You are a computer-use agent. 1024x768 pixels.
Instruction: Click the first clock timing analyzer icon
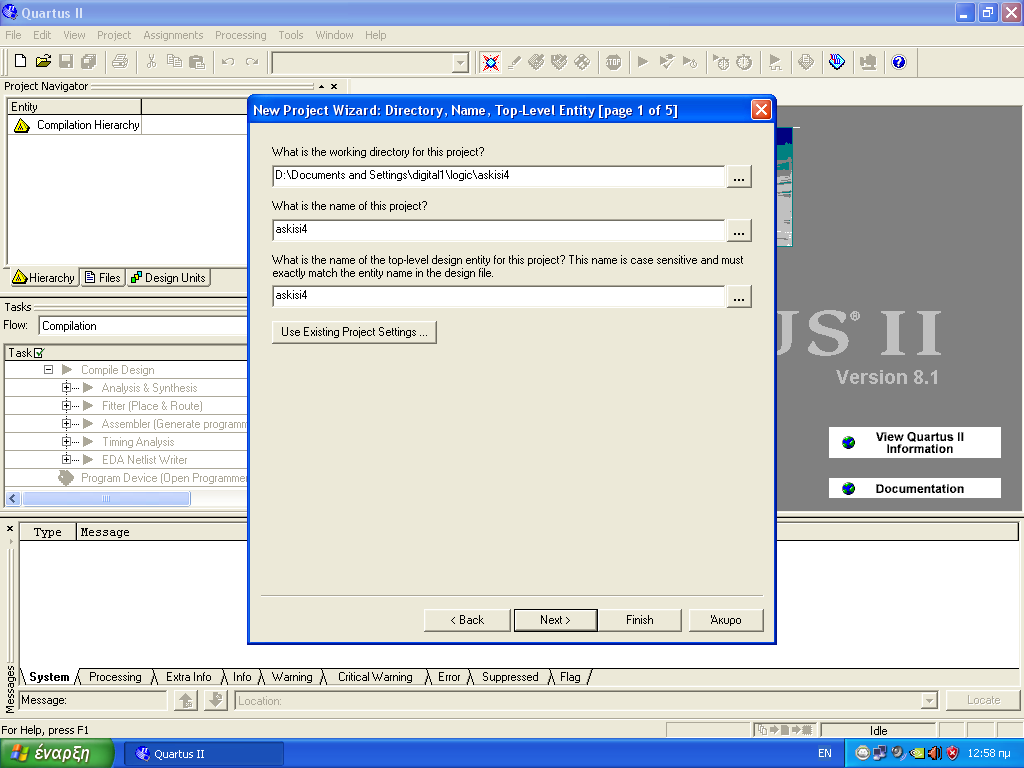click(x=721, y=62)
